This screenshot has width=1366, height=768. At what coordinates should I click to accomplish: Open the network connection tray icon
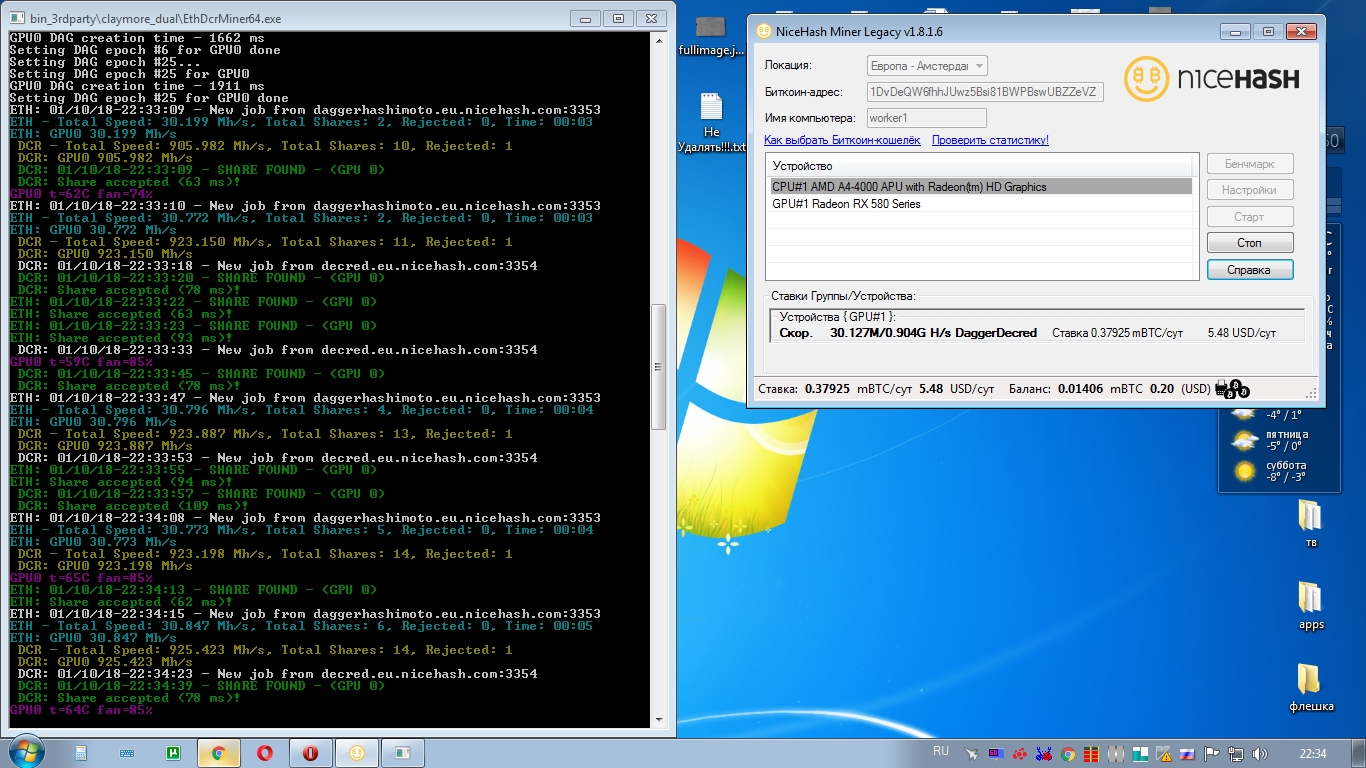(x=1236, y=754)
